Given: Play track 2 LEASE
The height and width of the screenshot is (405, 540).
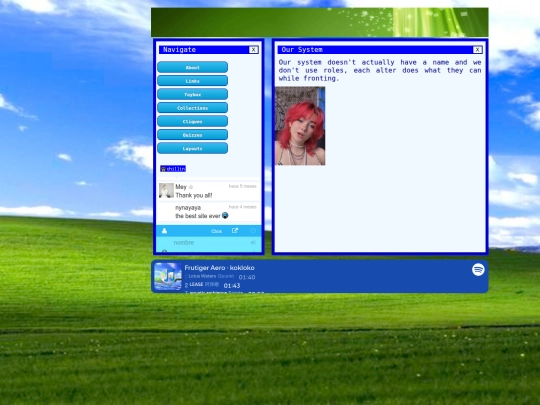Looking at the screenshot, I should [212, 285].
